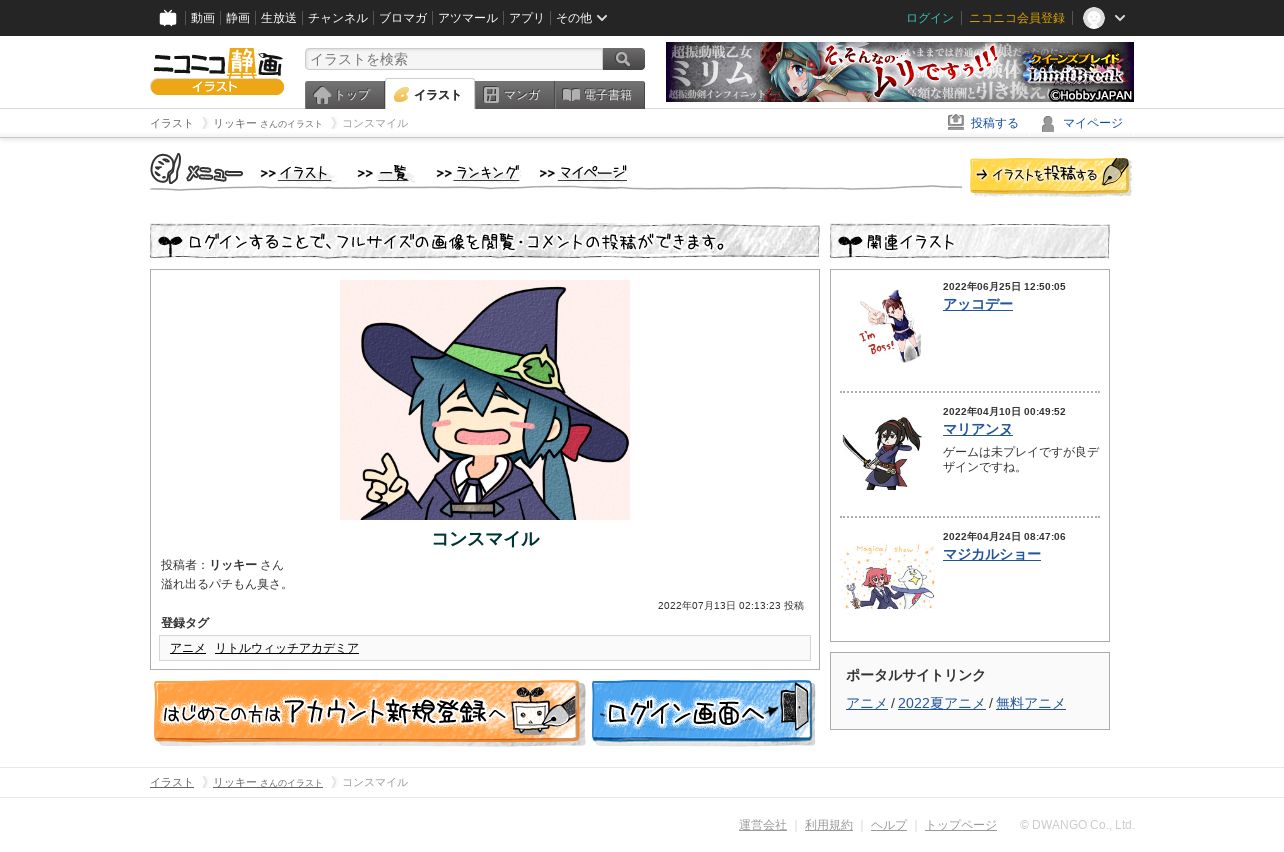The width and height of the screenshot is (1284, 852).
Task: Open the コンスマイル witch illustration
Action: pos(485,400)
